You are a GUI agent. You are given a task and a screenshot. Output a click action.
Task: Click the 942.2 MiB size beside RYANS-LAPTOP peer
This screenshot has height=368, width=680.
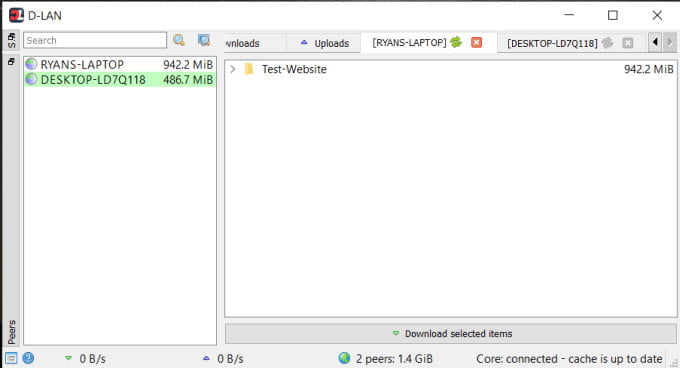(x=188, y=65)
